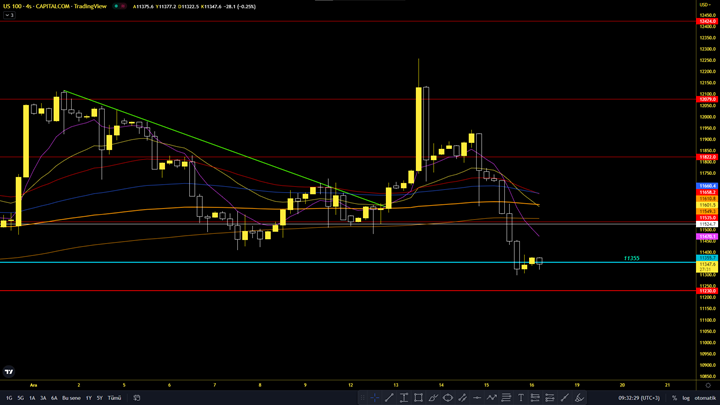This screenshot has width=720, height=405.
Task: Expand the collapsed indicators legend
Action: click(9, 16)
